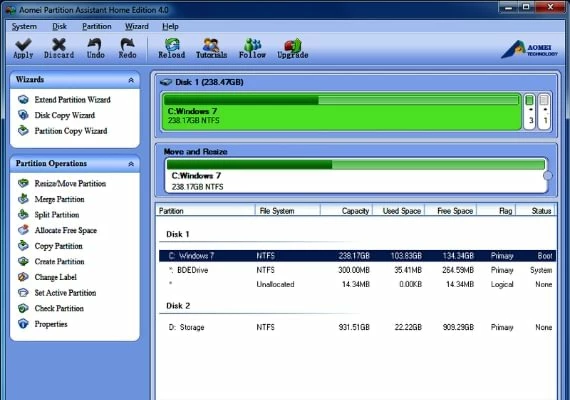
Task: Click the Disk 1 group heading in list
Action: click(x=178, y=234)
